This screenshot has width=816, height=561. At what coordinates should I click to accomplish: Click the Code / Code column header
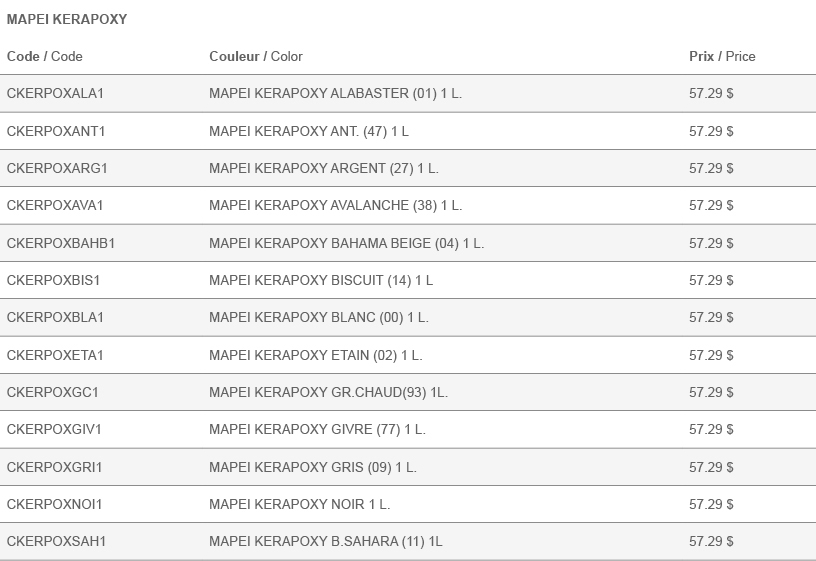[45, 56]
